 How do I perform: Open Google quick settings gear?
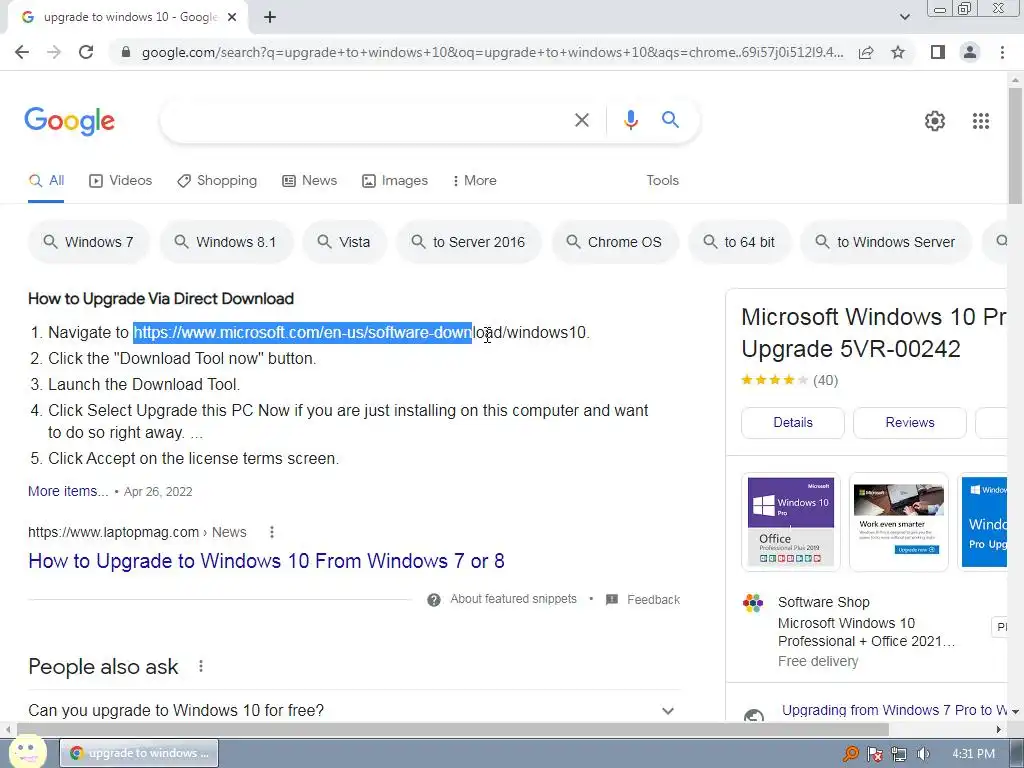click(935, 121)
